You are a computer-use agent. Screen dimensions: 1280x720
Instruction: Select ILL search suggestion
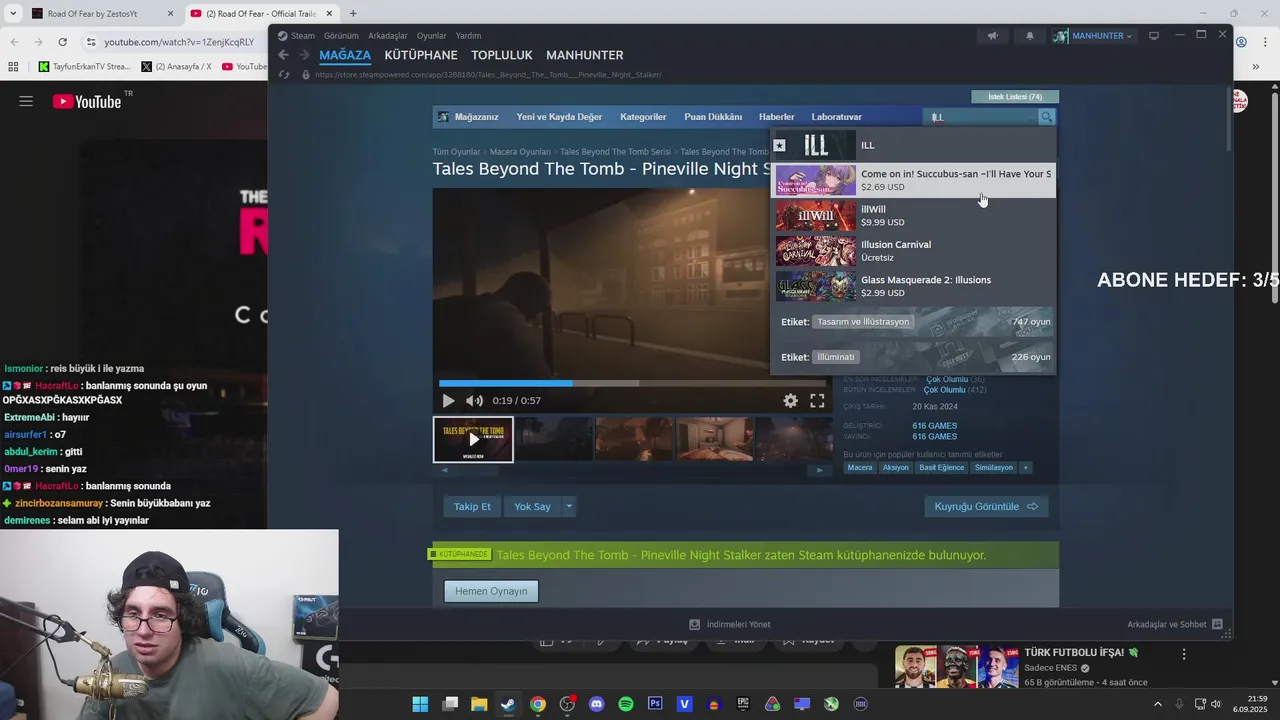pos(913,145)
